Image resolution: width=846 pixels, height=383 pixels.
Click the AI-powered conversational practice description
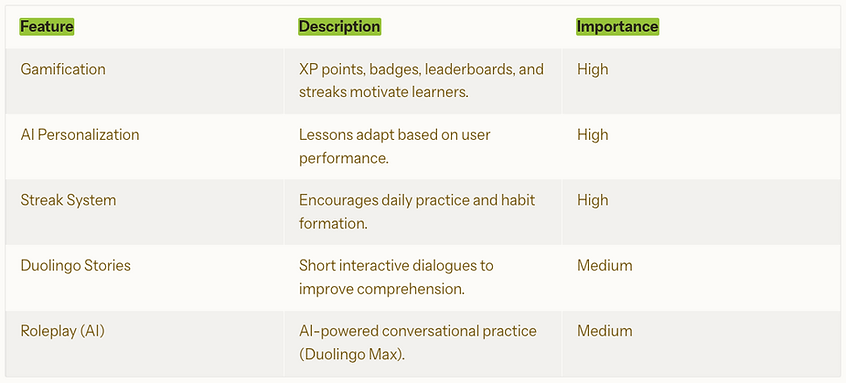(x=418, y=343)
